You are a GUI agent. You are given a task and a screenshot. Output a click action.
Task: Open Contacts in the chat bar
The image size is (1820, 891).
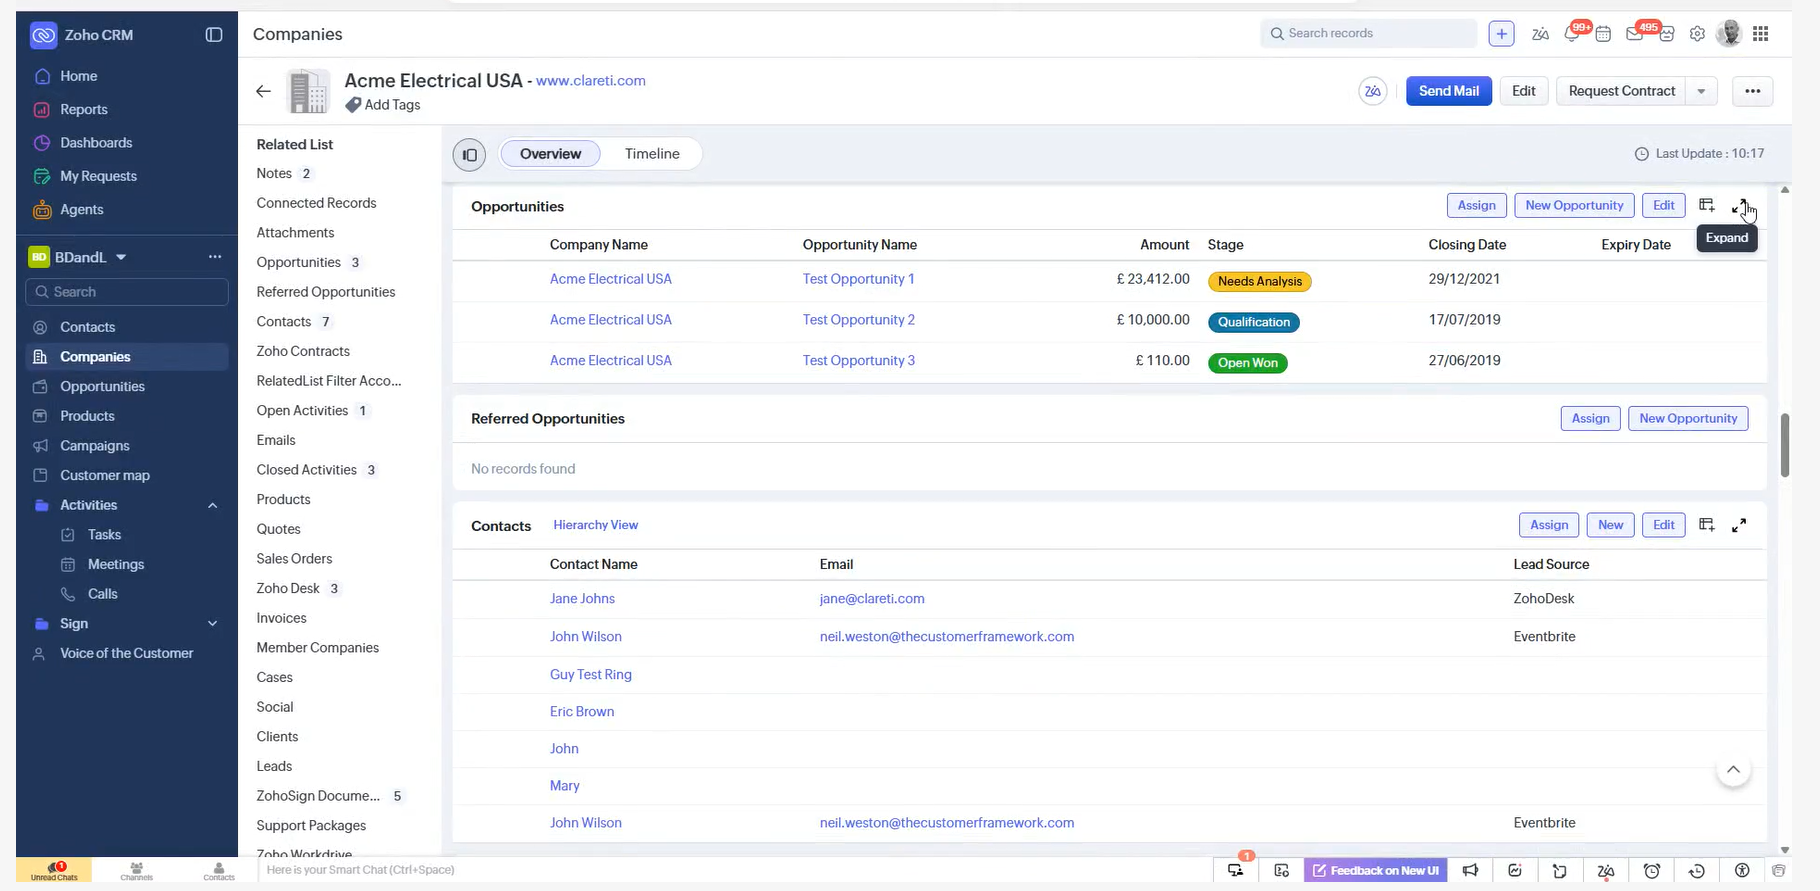click(x=219, y=871)
